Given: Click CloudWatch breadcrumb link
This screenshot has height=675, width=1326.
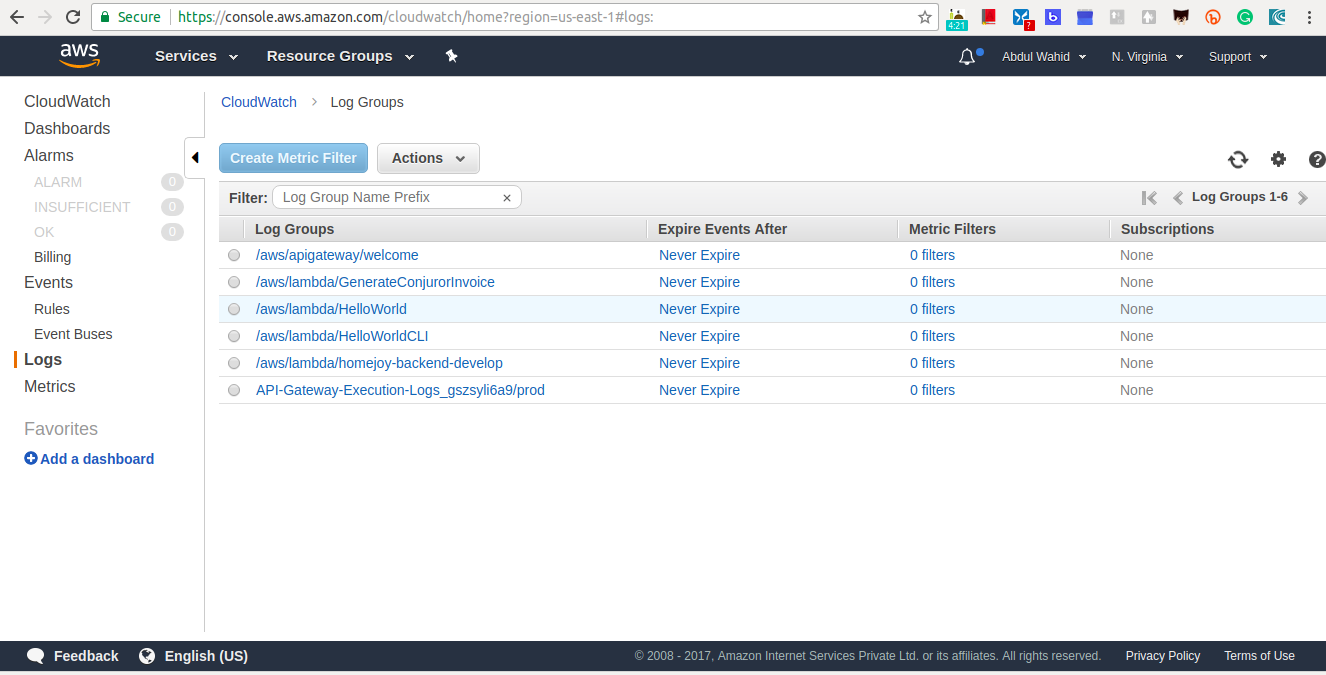Looking at the screenshot, I should [259, 102].
